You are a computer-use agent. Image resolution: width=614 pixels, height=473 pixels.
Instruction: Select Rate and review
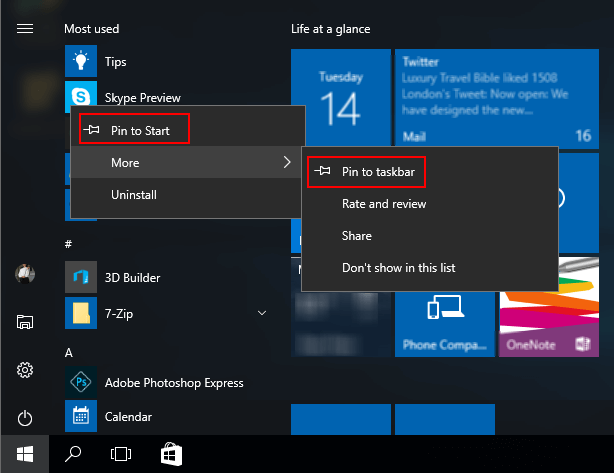coord(430,204)
